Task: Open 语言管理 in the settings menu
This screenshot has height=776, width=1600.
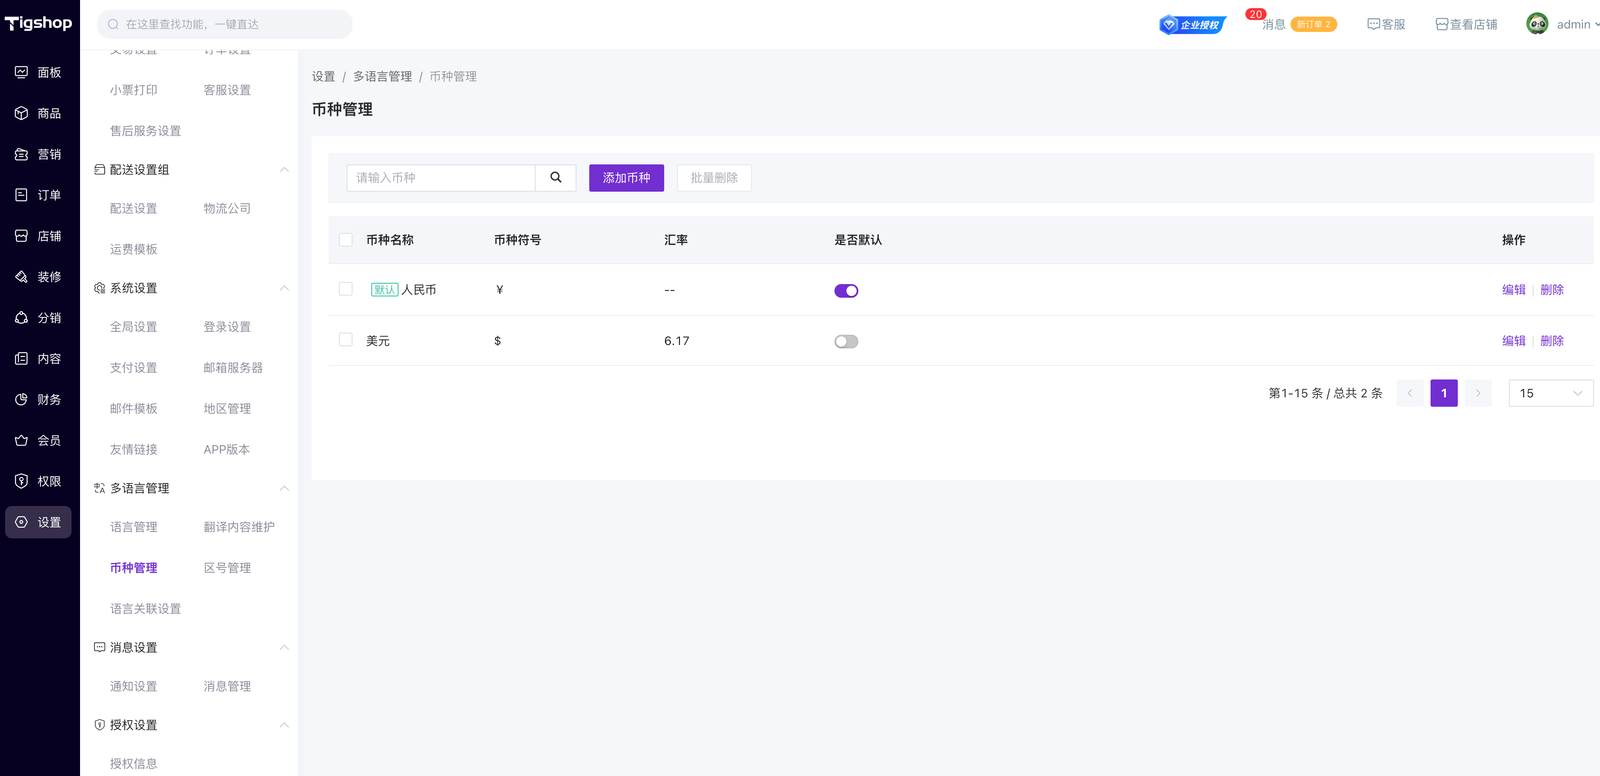Action: click(134, 527)
